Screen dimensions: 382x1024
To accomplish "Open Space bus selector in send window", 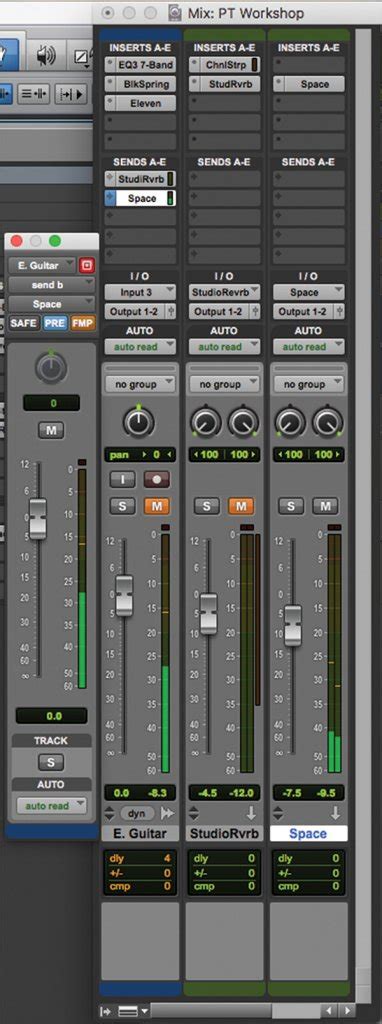I will click(x=52, y=304).
